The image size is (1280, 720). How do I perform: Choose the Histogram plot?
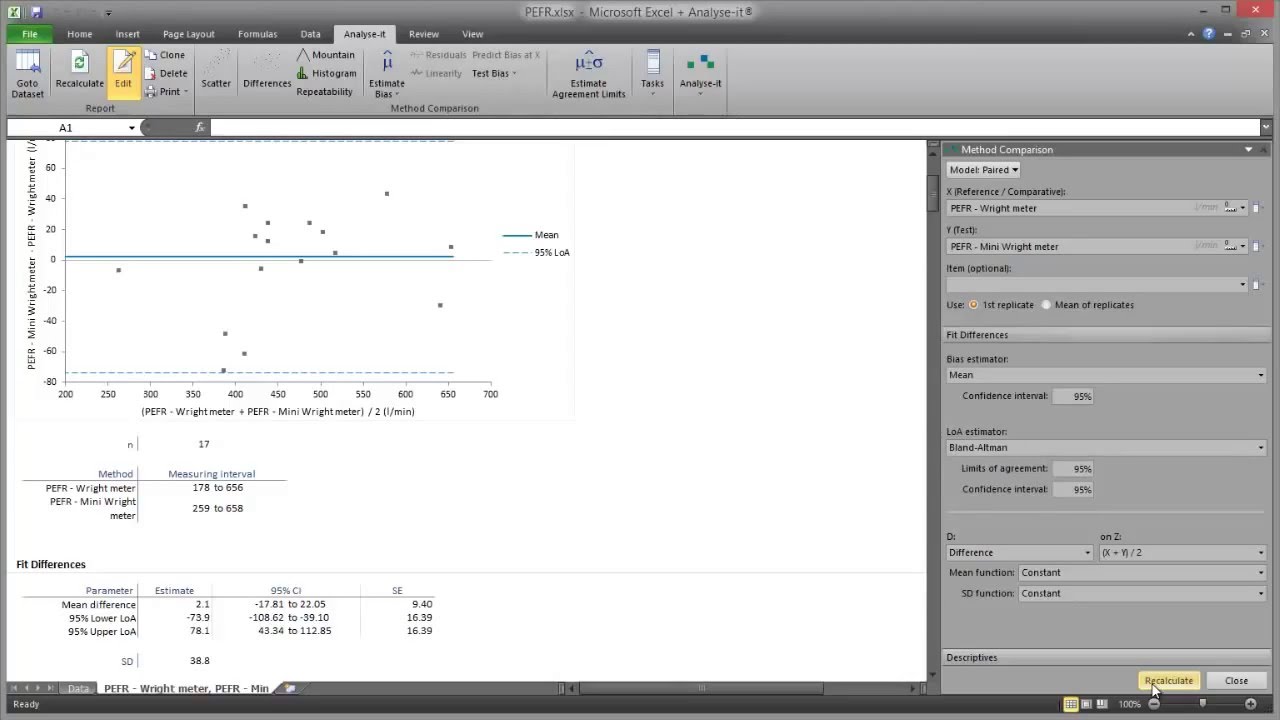[x=326, y=73]
